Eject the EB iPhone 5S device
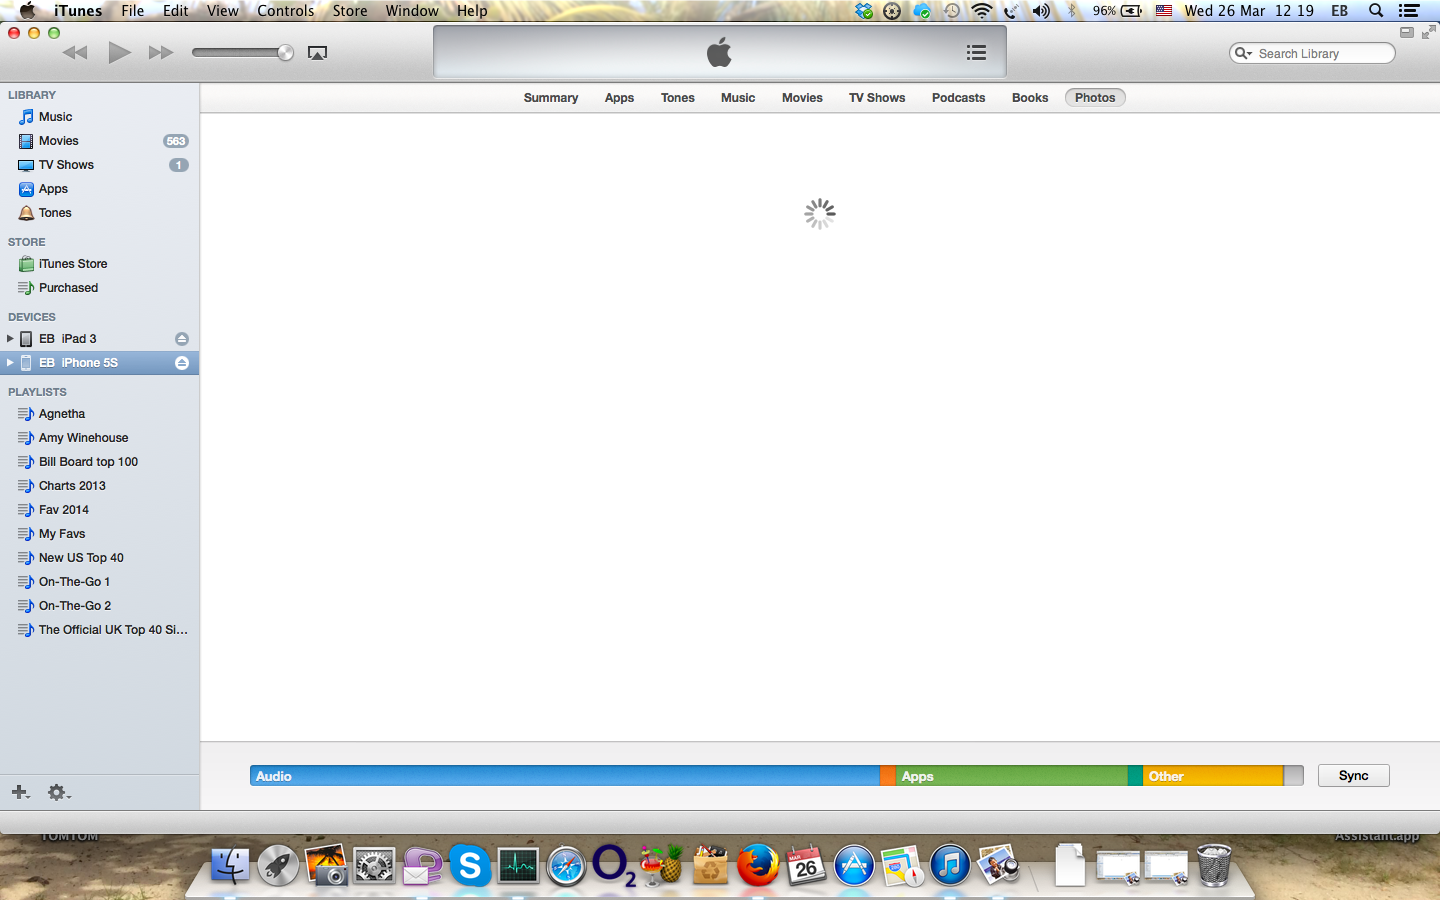Screen dimensions: 1440x900 pyautogui.click(x=182, y=363)
